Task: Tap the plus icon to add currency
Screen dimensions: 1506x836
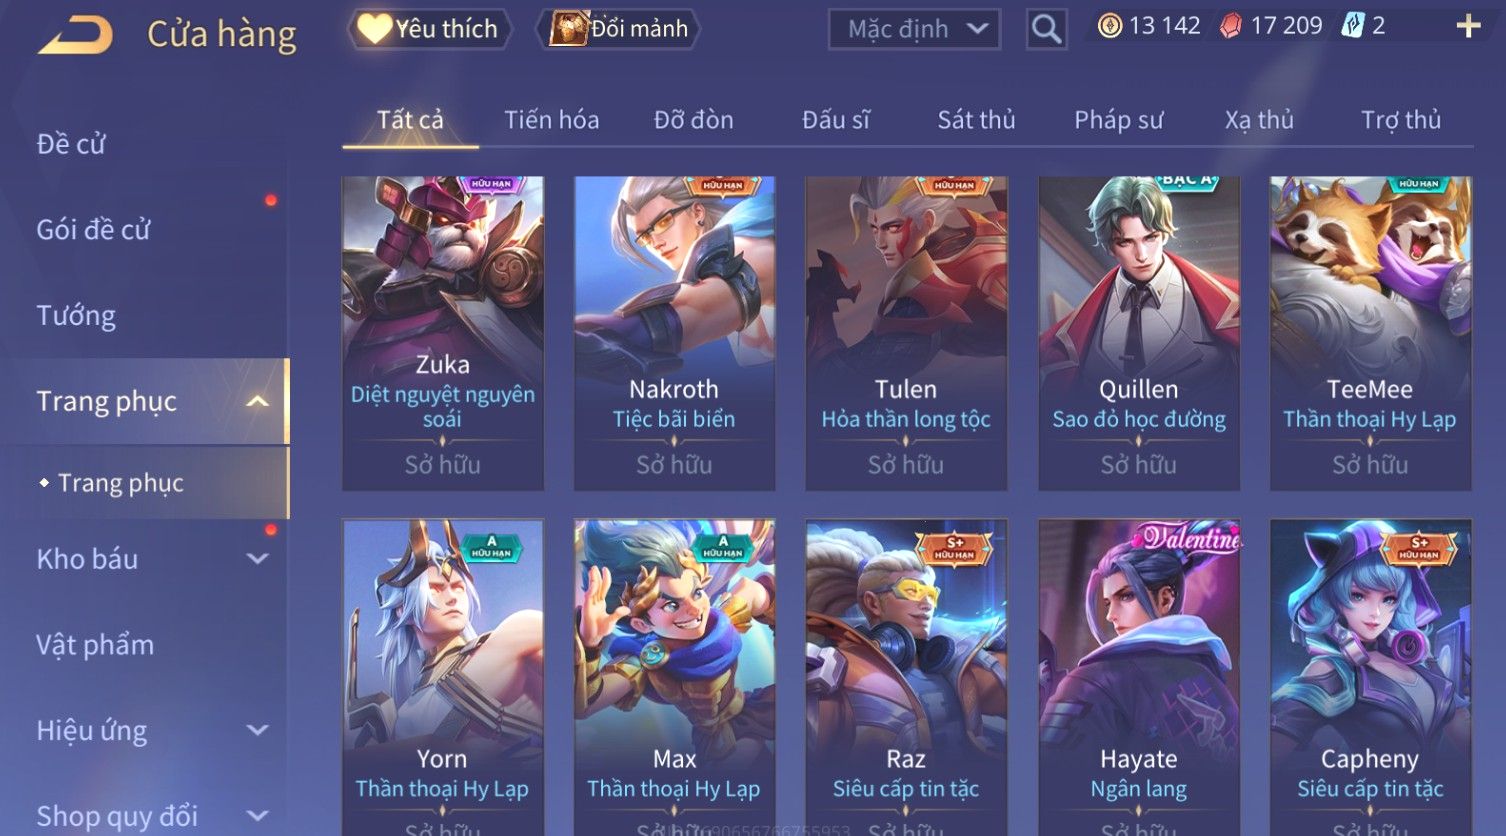Action: pos(1468,27)
